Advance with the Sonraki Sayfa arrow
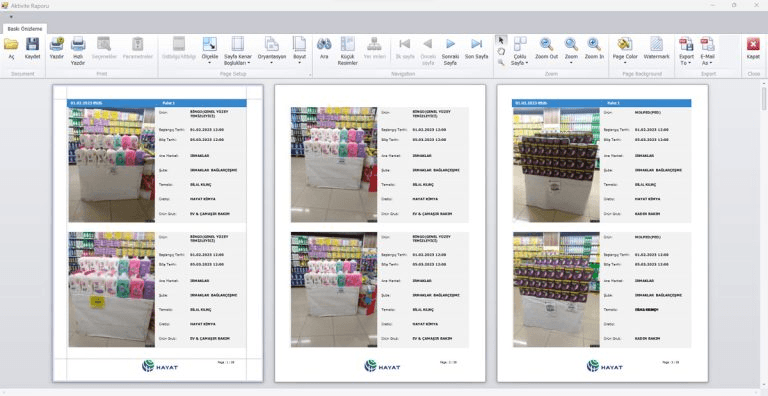The height and width of the screenshot is (396, 768). 450,51
